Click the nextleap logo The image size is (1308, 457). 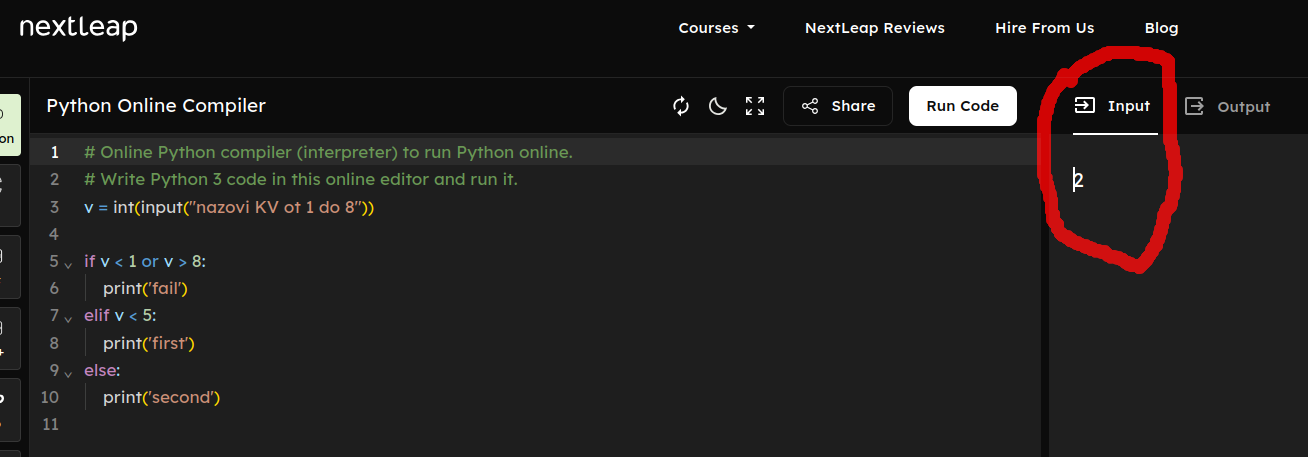79,28
